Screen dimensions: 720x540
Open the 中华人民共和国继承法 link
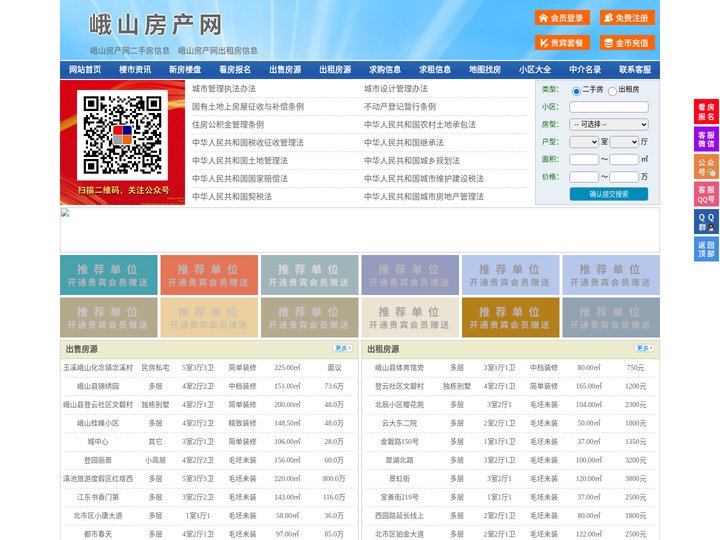click(x=404, y=142)
